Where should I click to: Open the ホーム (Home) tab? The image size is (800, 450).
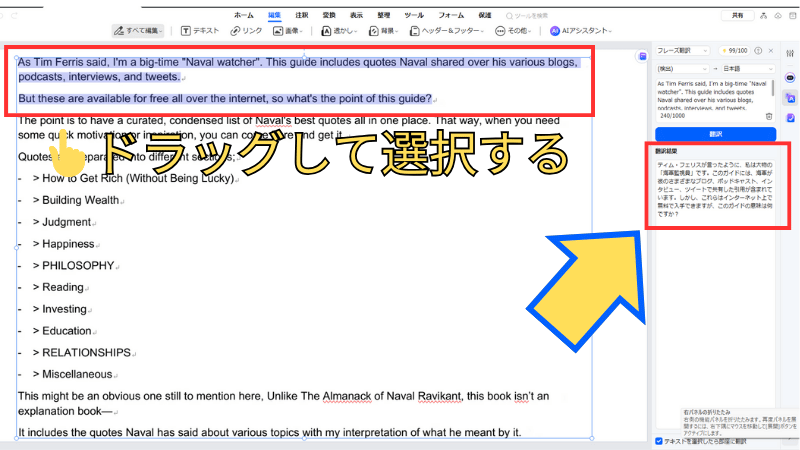(x=244, y=15)
